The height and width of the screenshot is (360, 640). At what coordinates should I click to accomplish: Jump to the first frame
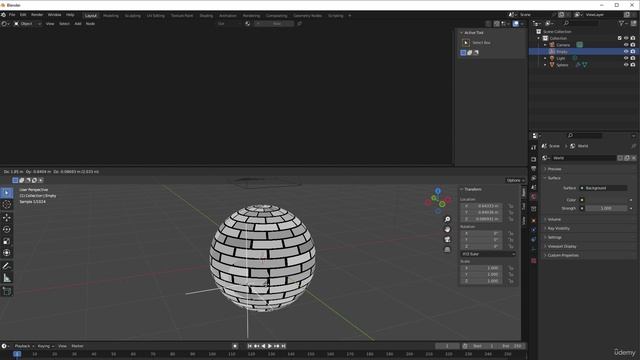point(250,346)
